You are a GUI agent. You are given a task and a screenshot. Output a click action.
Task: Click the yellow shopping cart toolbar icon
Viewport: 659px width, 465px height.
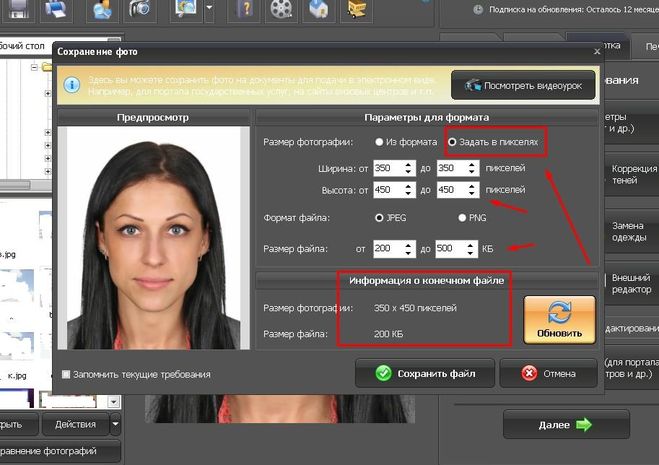[351, 10]
